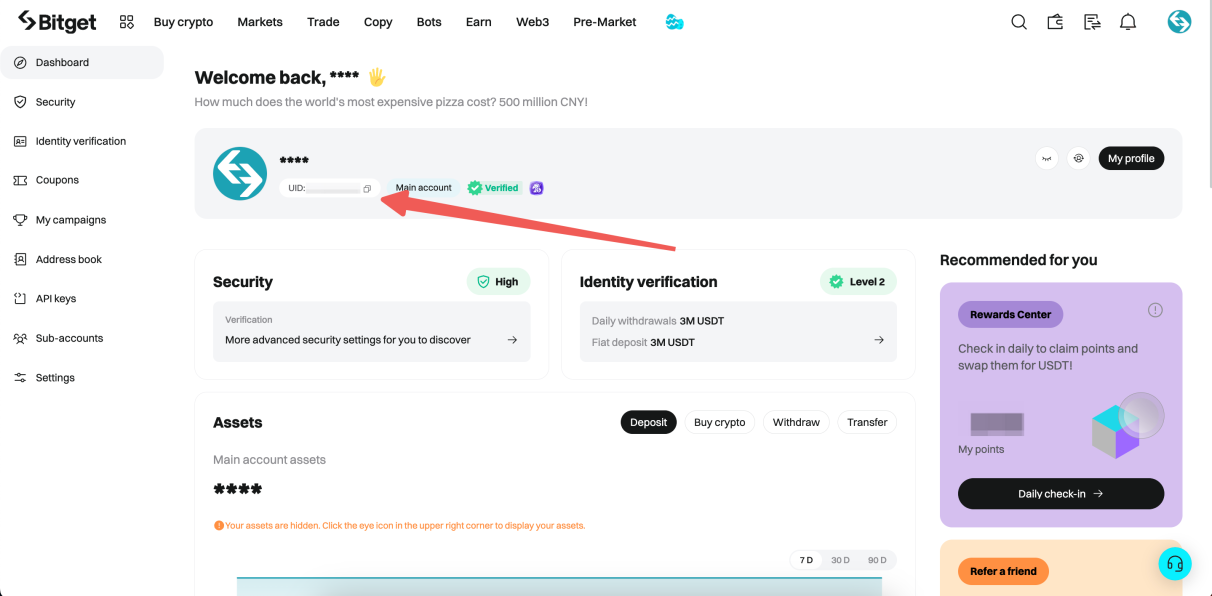The width and height of the screenshot is (1212, 596).
Task: Click the customer support headset icon
Action: (1175, 563)
